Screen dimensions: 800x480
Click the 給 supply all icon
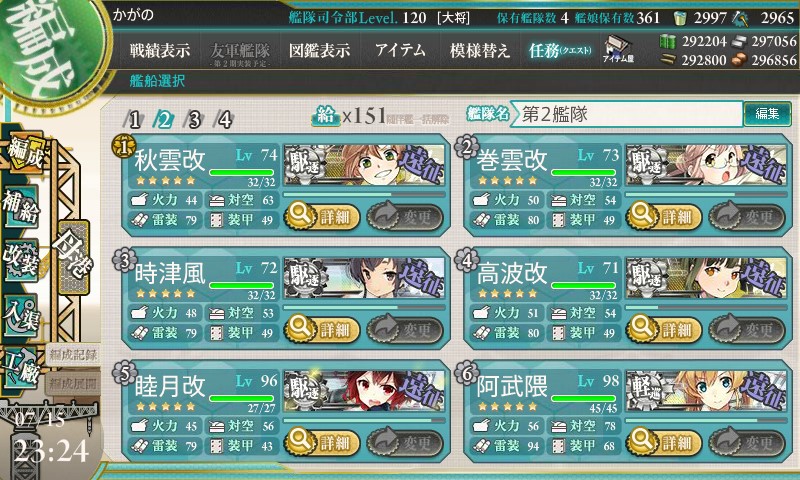(x=326, y=116)
